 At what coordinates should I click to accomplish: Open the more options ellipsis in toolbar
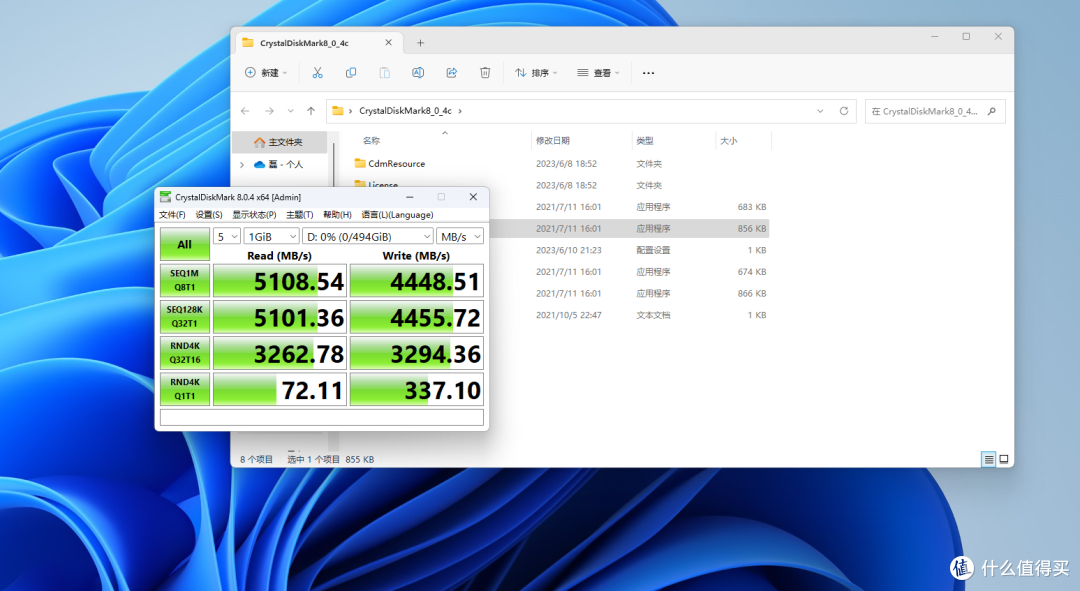pos(648,73)
